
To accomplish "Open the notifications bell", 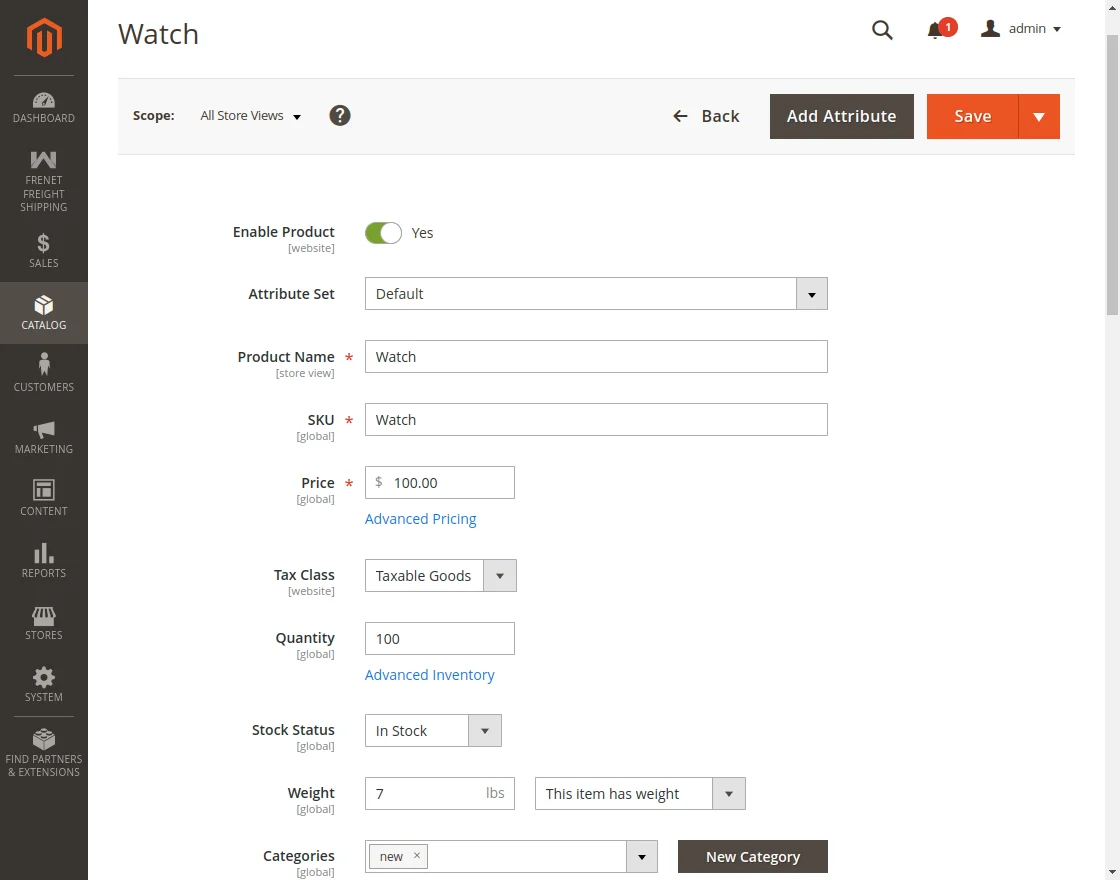I will click(x=936, y=30).
